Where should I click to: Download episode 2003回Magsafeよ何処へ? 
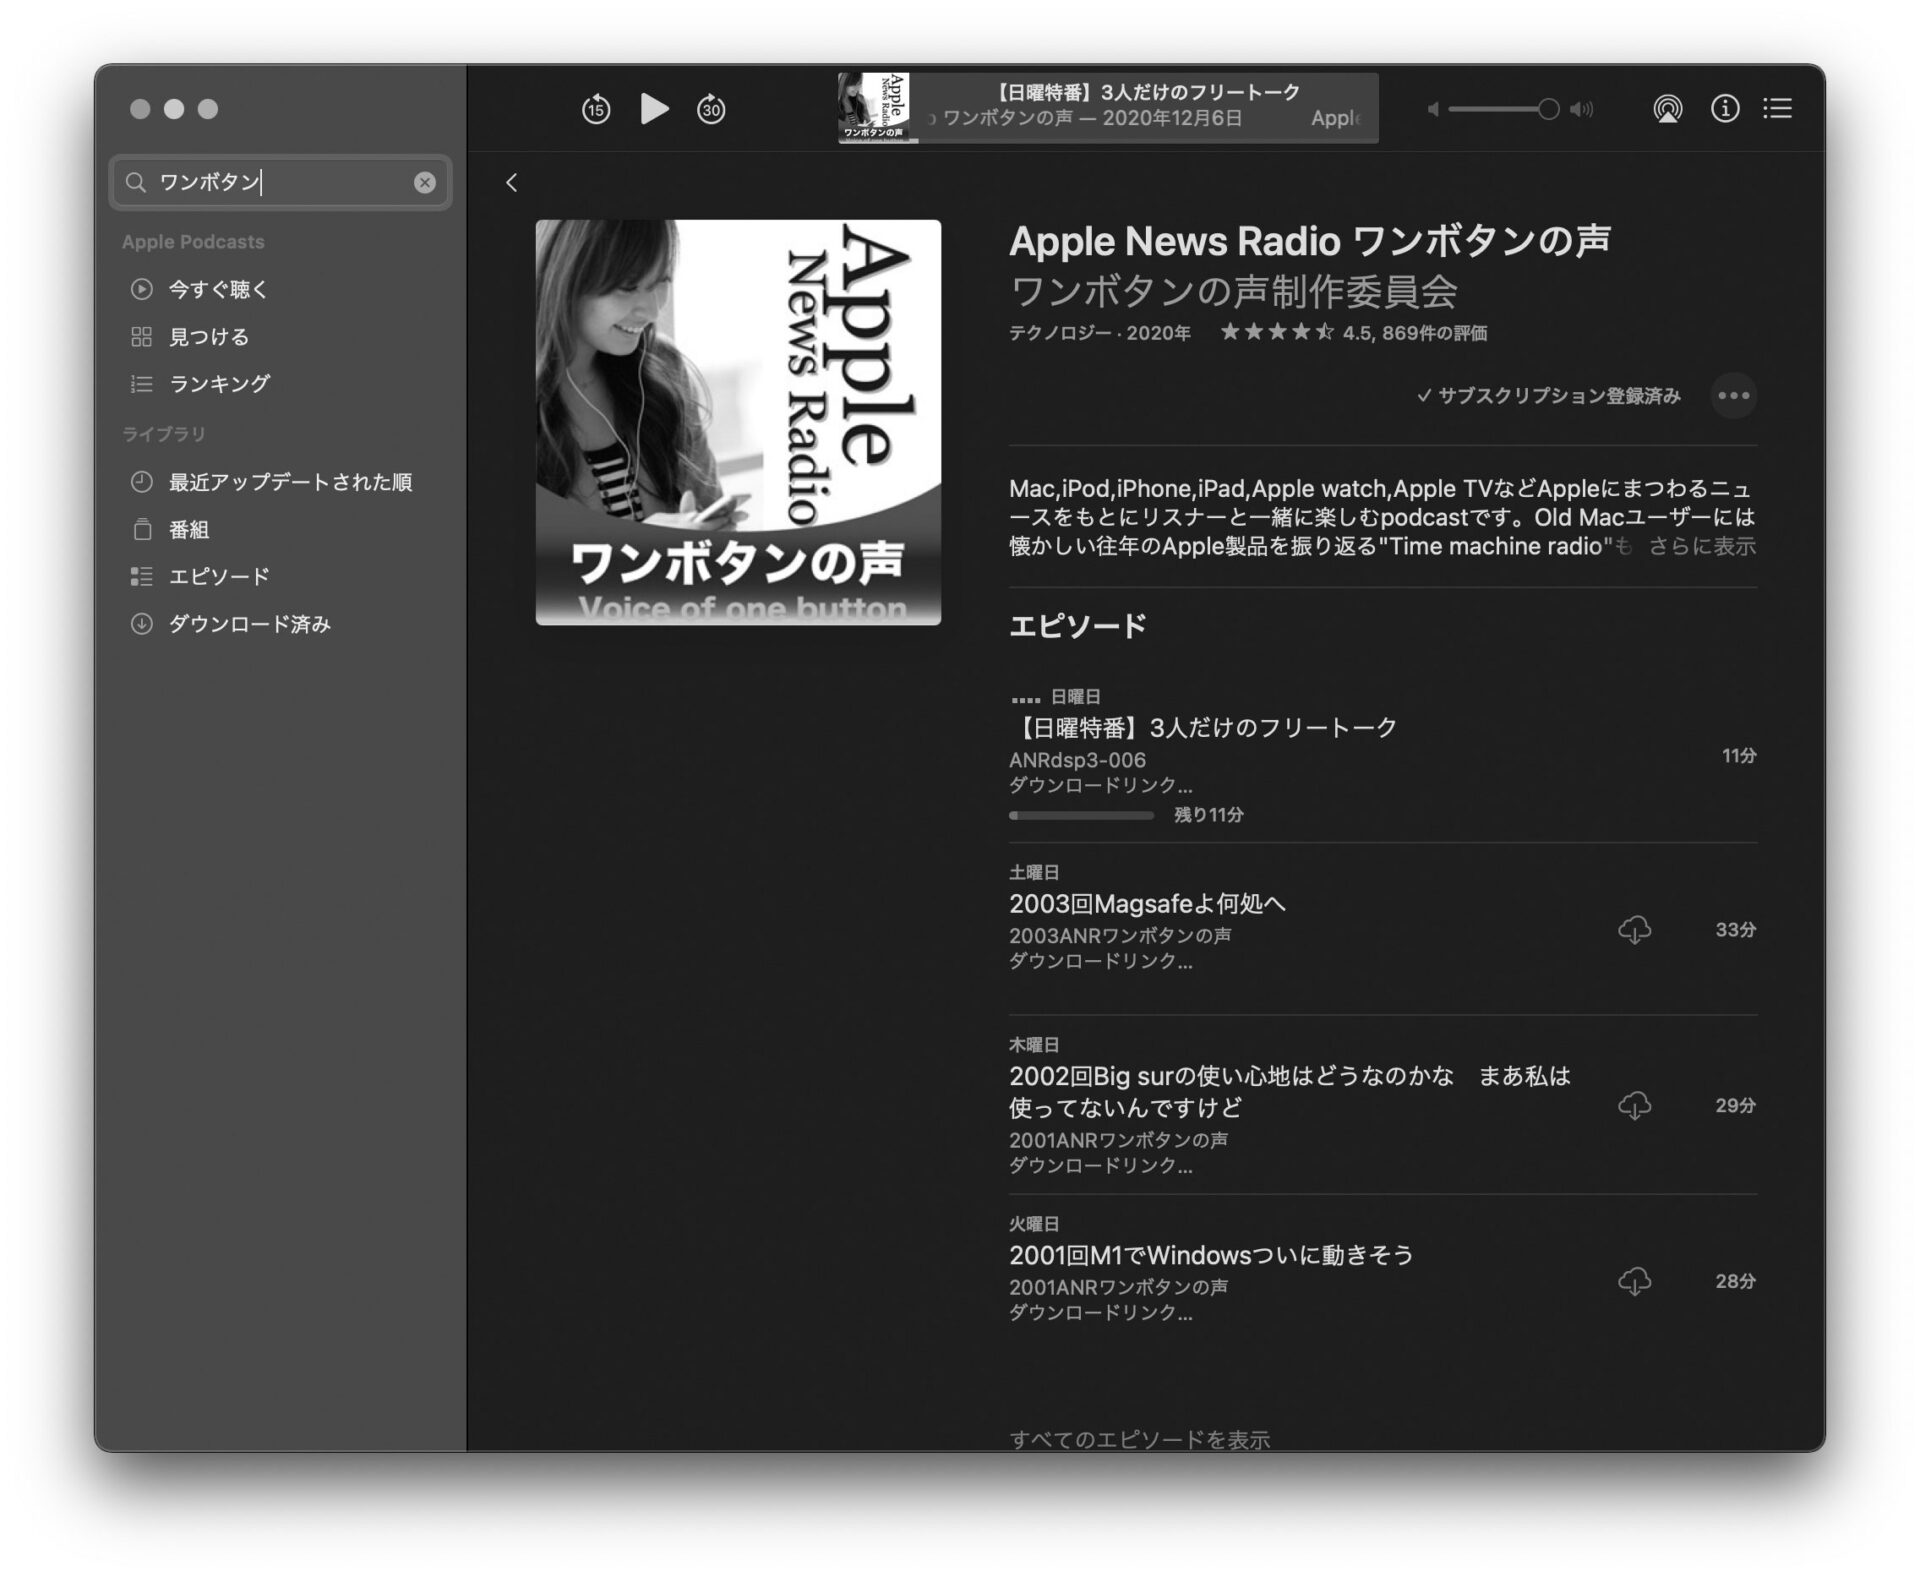coord(1634,930)
